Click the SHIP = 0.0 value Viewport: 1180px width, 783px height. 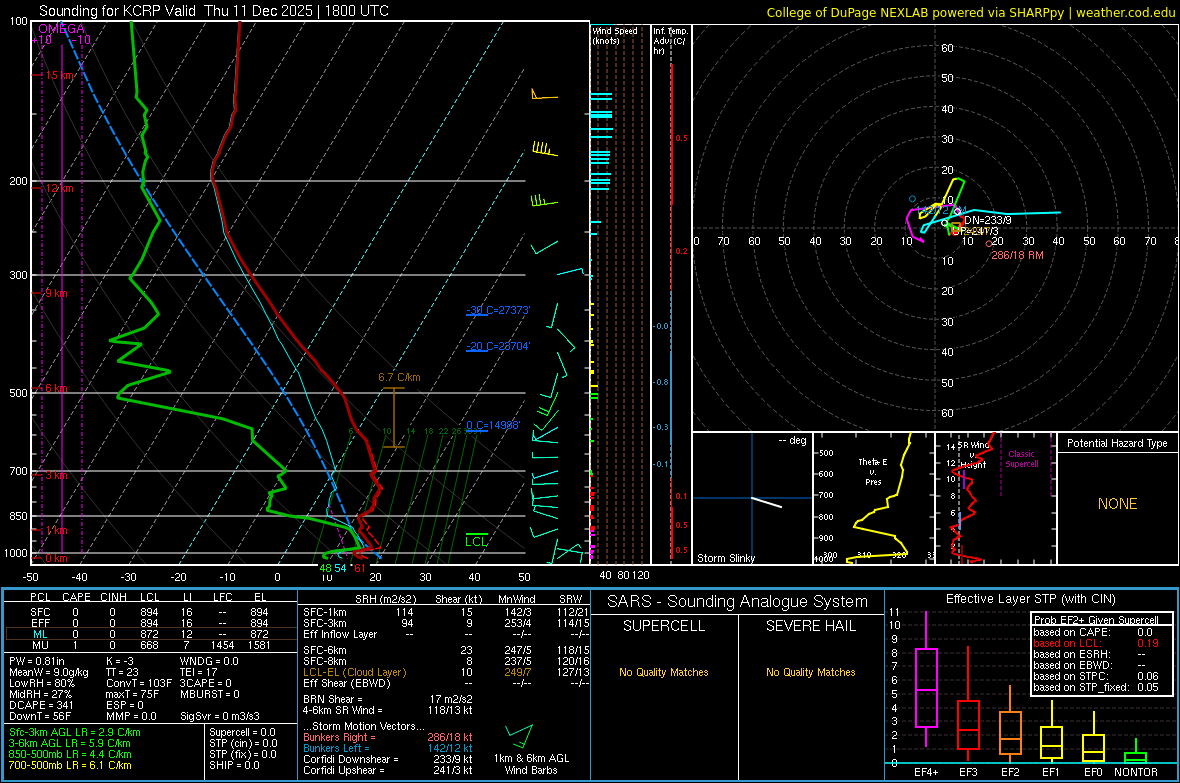tap(234, 765)
